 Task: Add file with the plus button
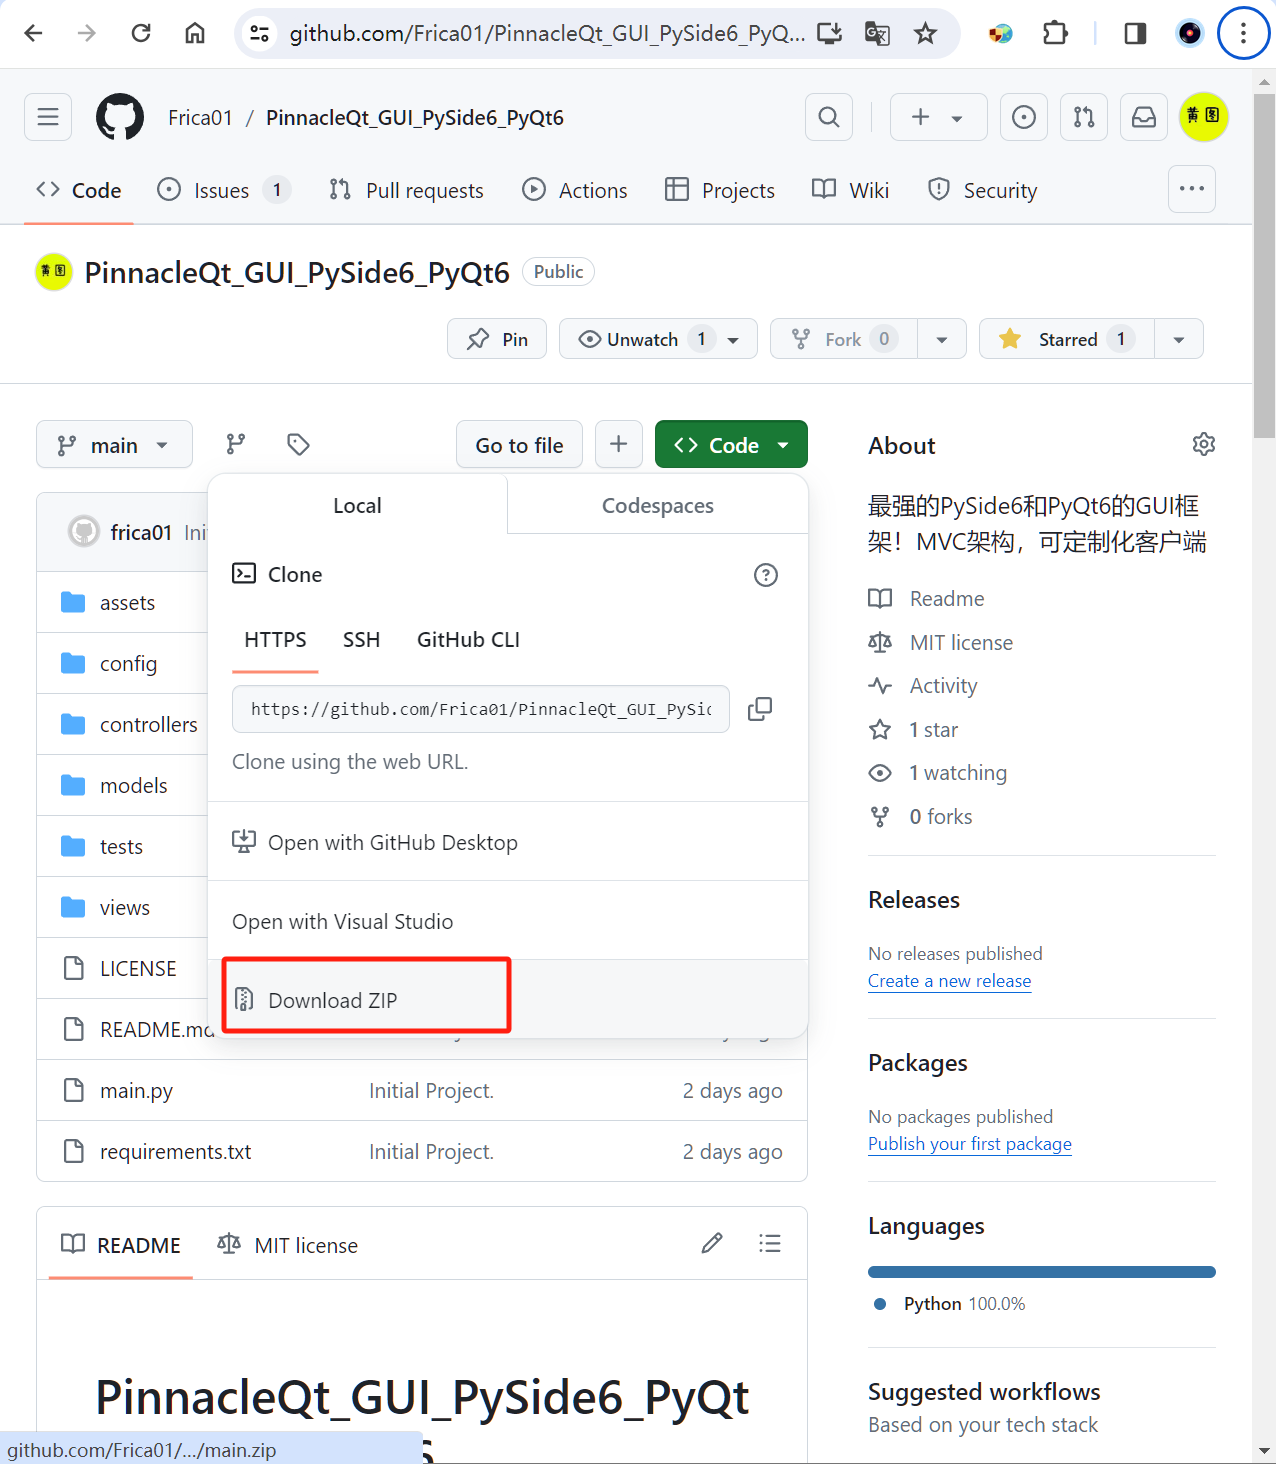619,444
